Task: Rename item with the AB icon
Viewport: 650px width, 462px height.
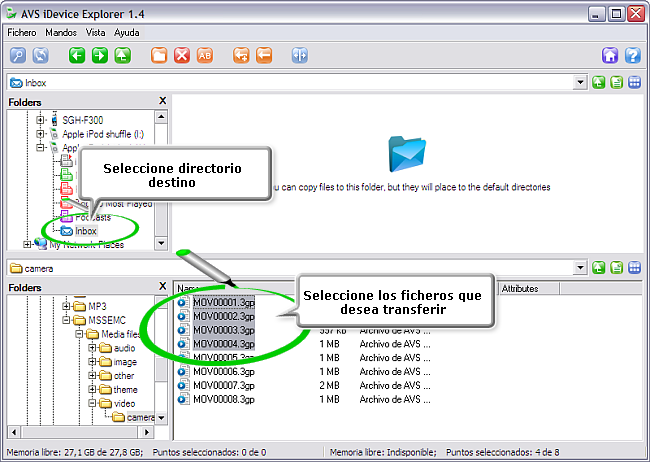Action: 205,55
